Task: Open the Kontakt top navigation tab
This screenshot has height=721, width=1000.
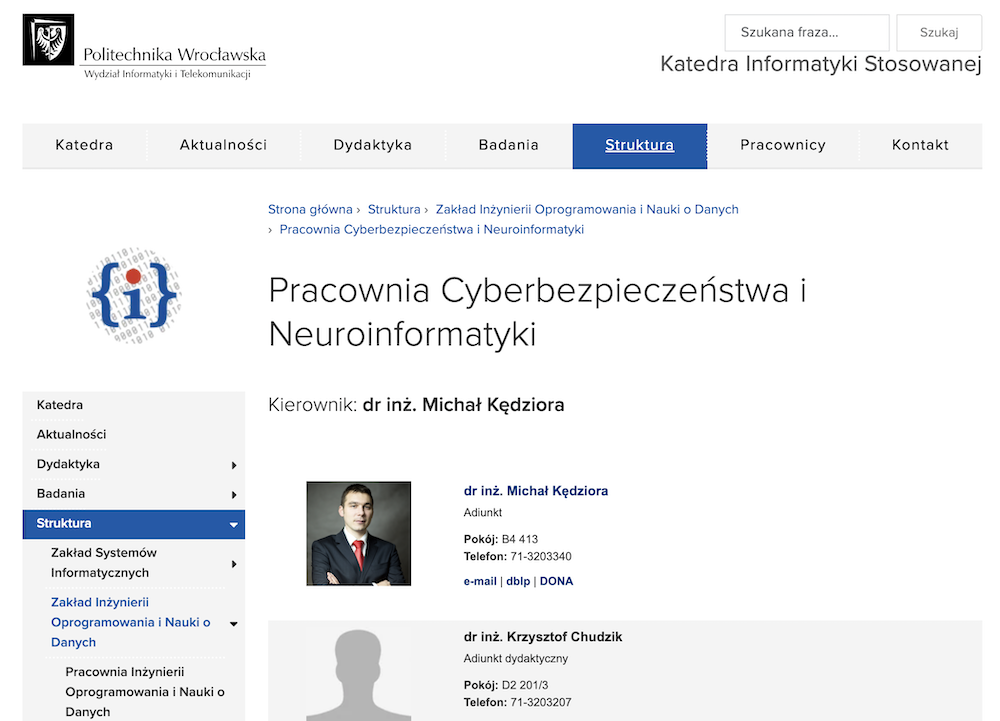Action: (x=920, y=145)
